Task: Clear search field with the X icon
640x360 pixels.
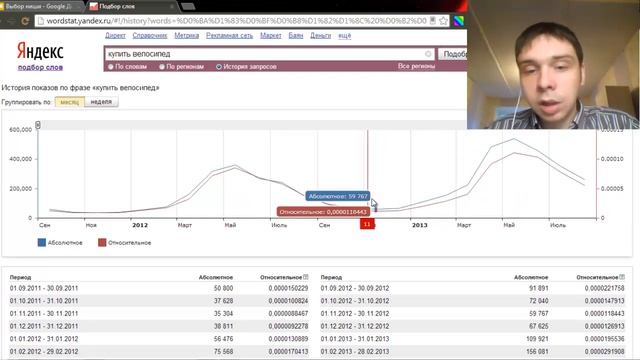Action: tap(428, 54)
